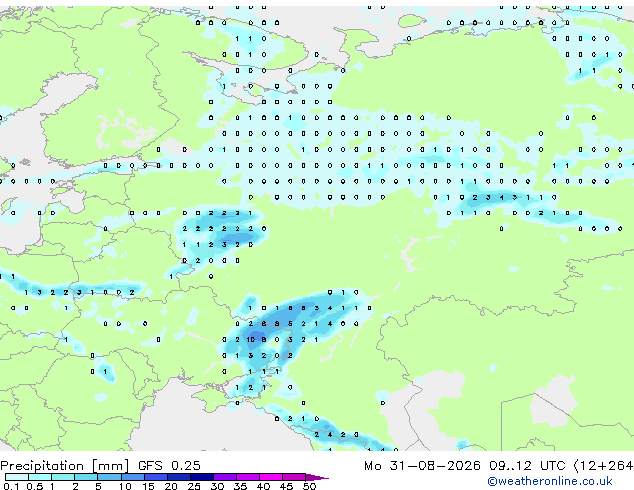The width and height of the screenshot is (634, 490).
Task: Click the 'GFS 0.25' model label
Action: pos(169,465)
